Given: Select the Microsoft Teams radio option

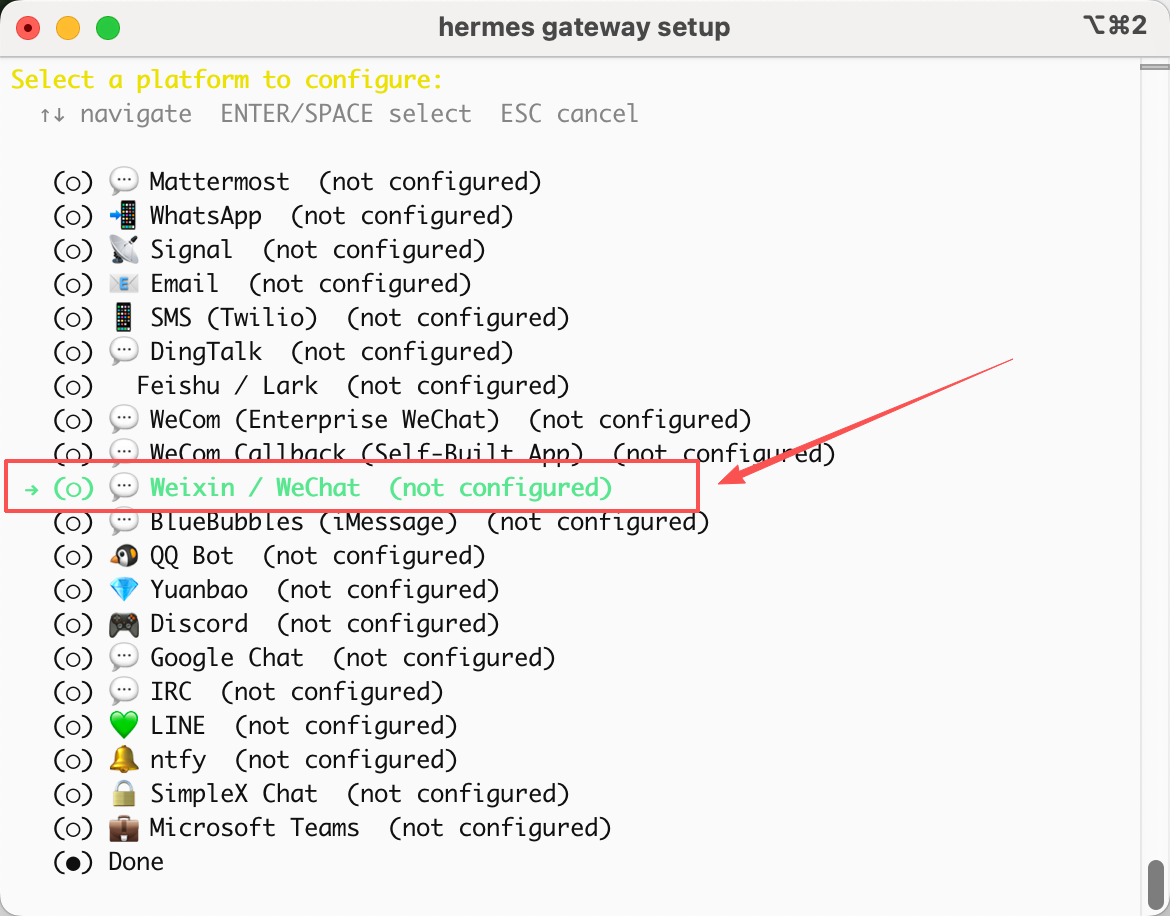Looking at the screenshot, I should click(x=73, y=828).
